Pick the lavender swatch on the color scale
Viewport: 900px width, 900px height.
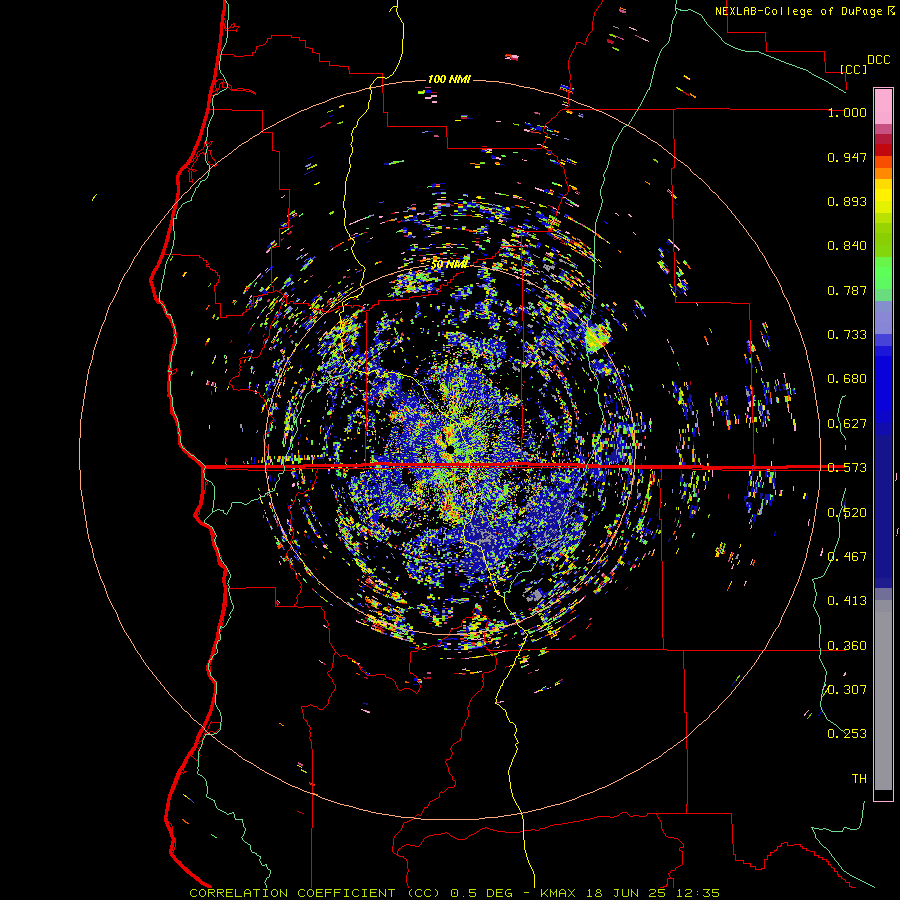click(x=883, y=317)
